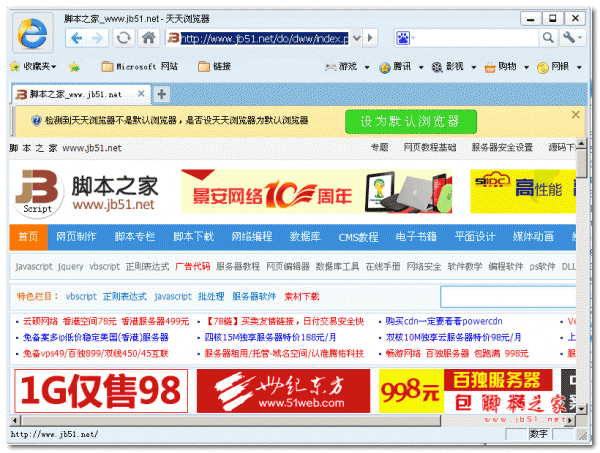Click the refresh page icon
This screenshot has width=600, height=453.
[123, 38]
